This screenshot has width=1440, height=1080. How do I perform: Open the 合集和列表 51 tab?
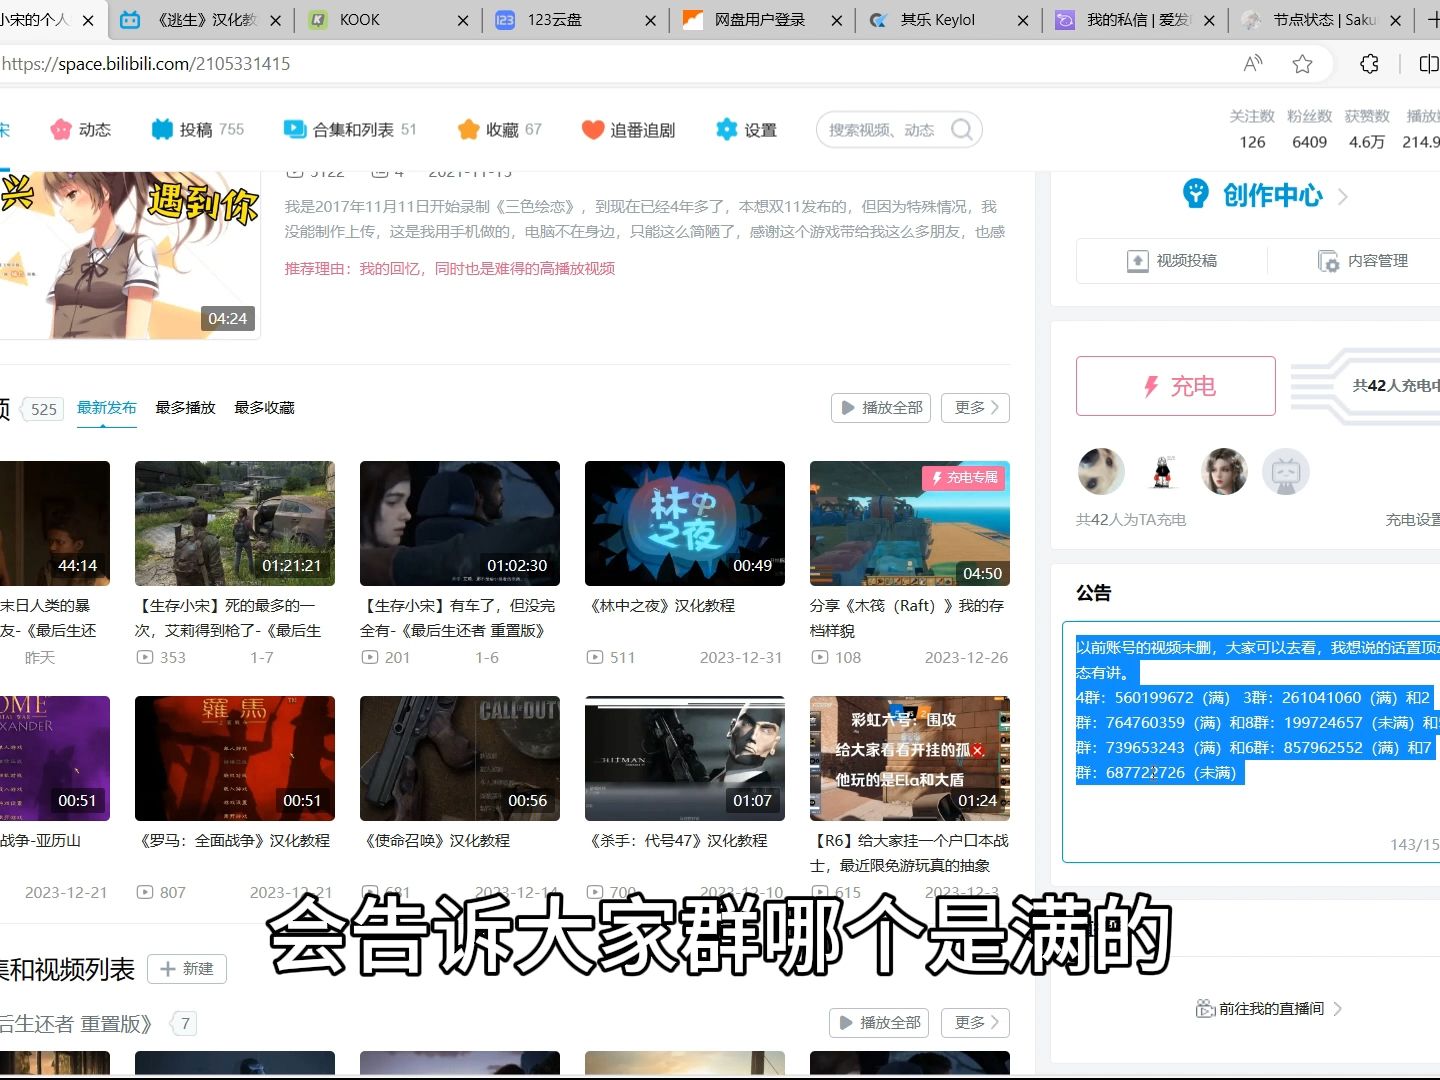pyautogui.click(x=350, y=129)
